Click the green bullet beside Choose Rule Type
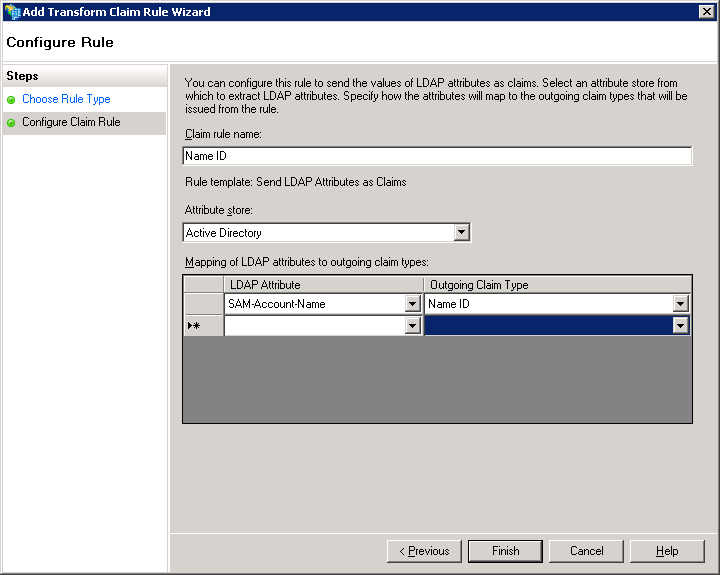 pyautogui.click(x=11, y=100)
